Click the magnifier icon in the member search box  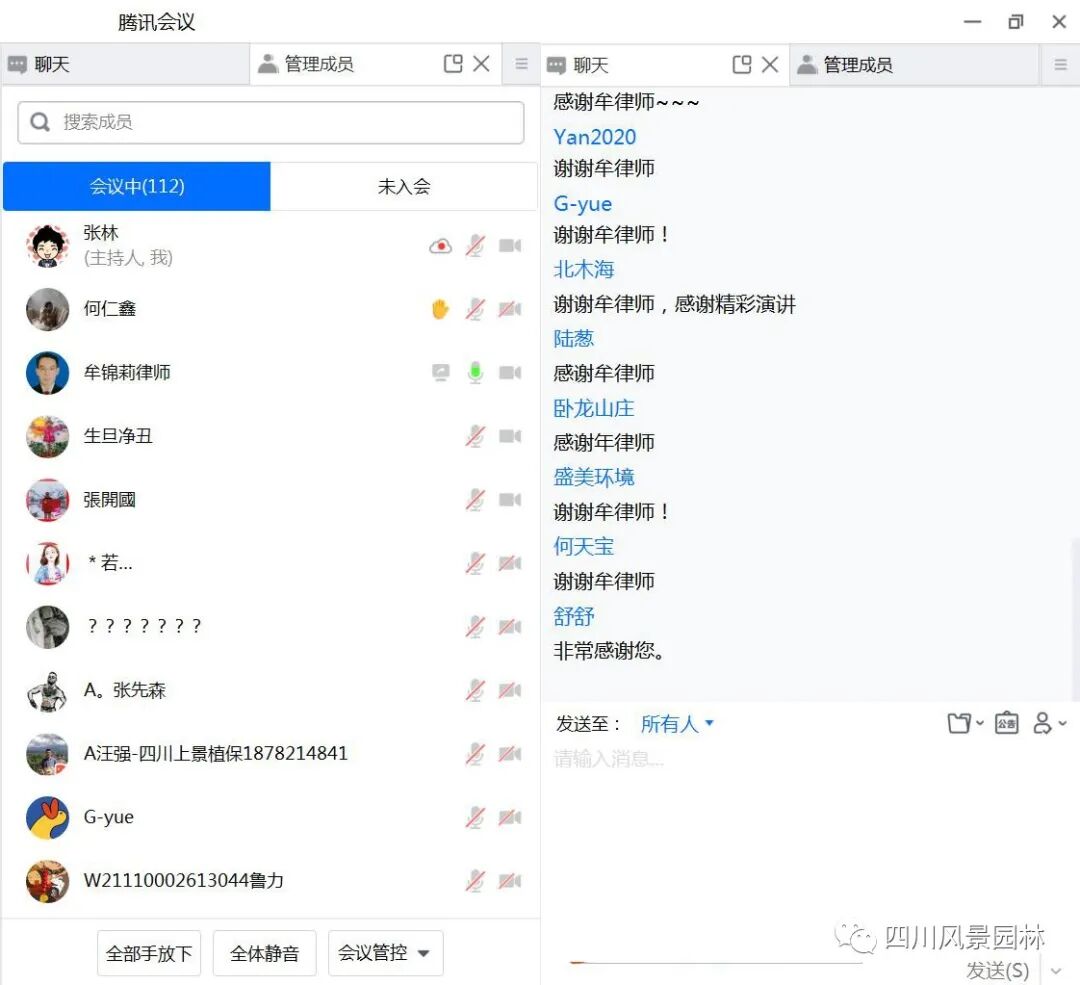[41, 122]
